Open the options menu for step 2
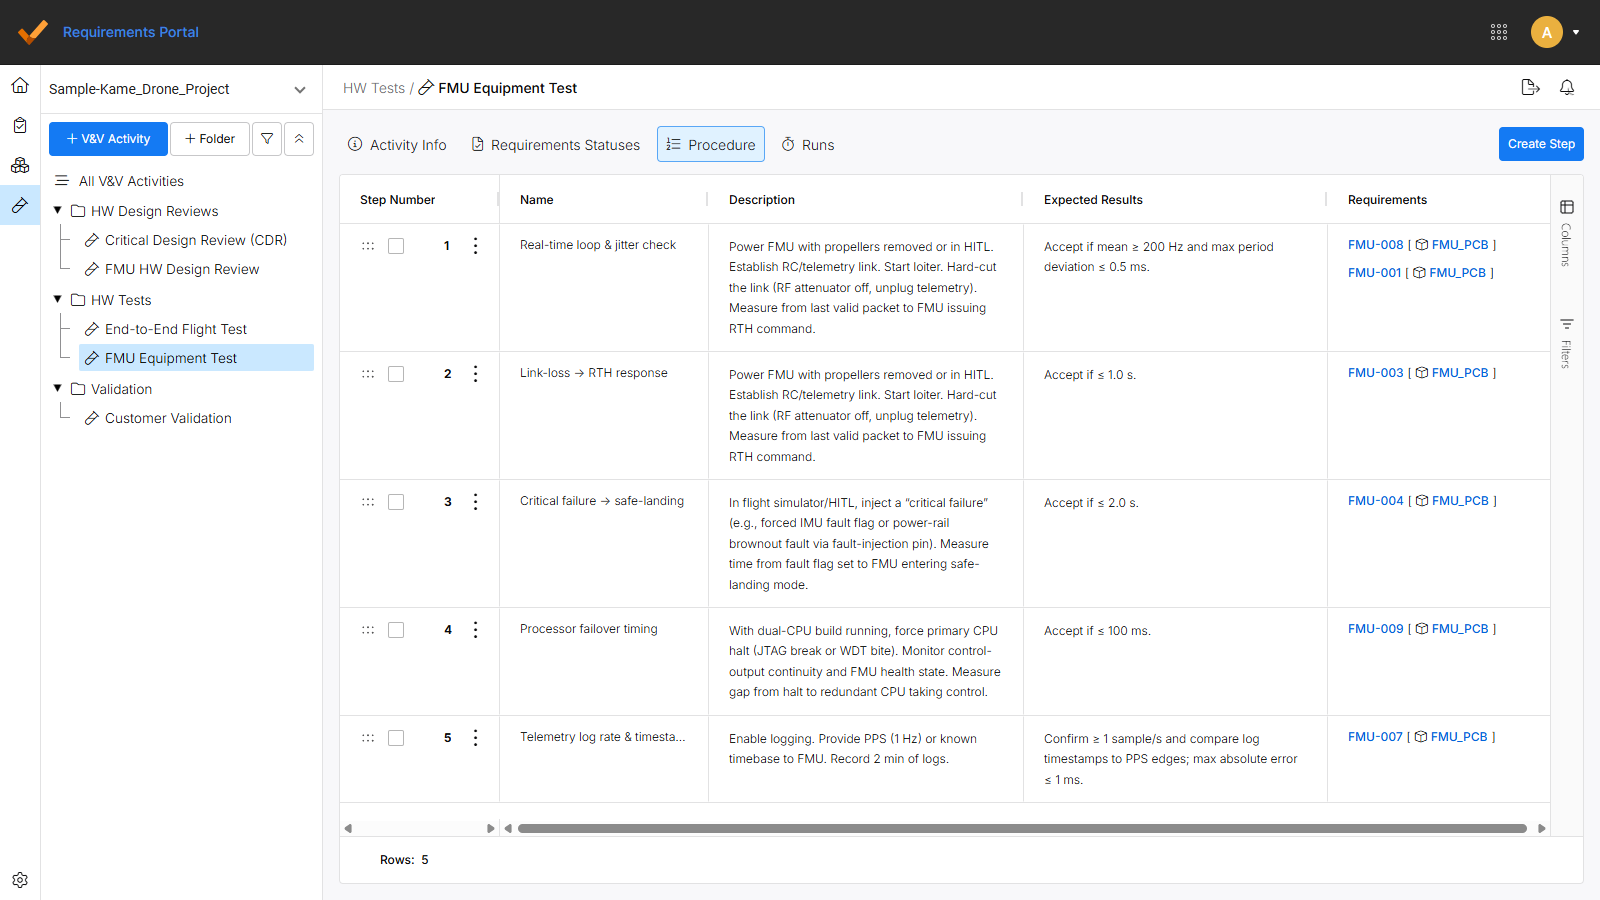This screenshot has width=1600, height=900. click(475, 373)
